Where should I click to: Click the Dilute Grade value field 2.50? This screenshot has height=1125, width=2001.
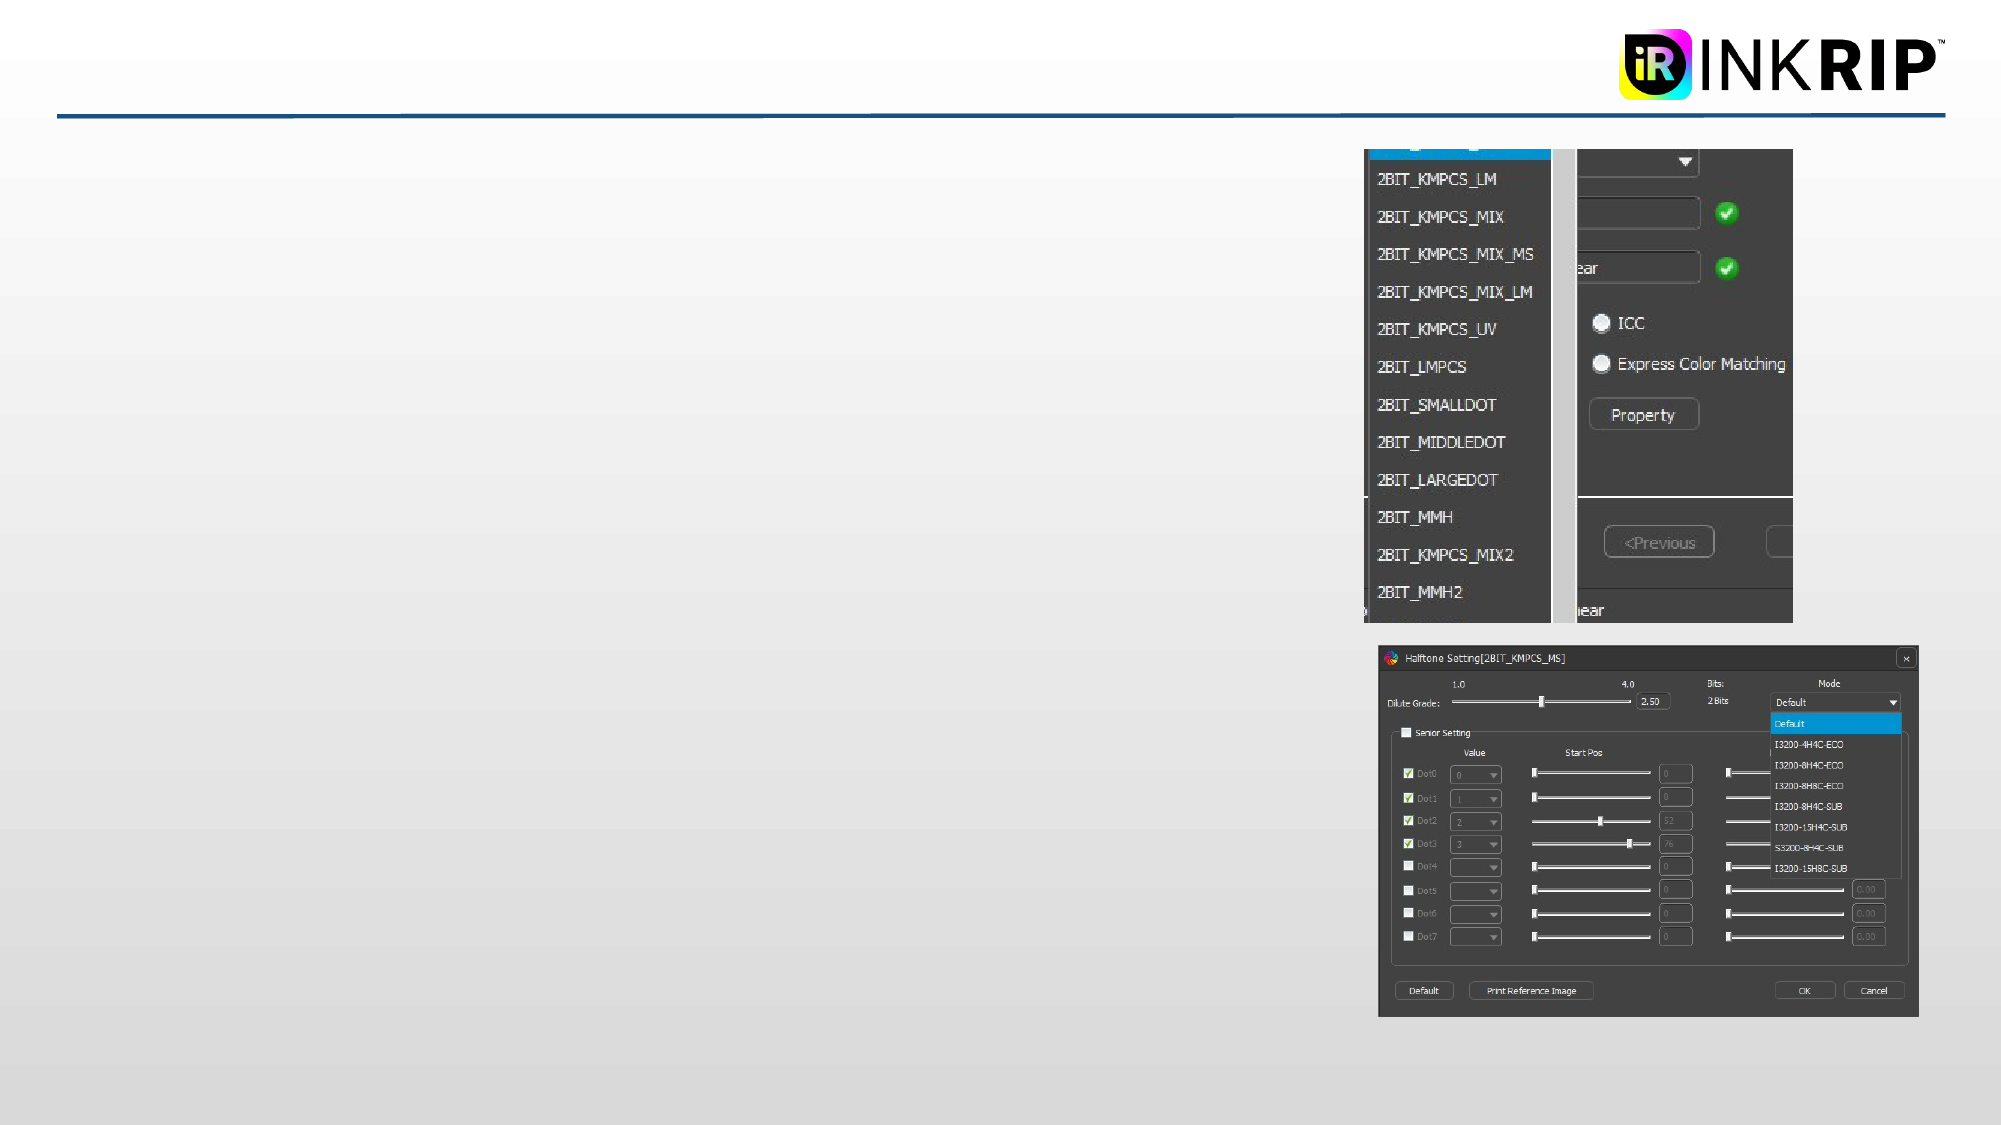pos(1652,702)
